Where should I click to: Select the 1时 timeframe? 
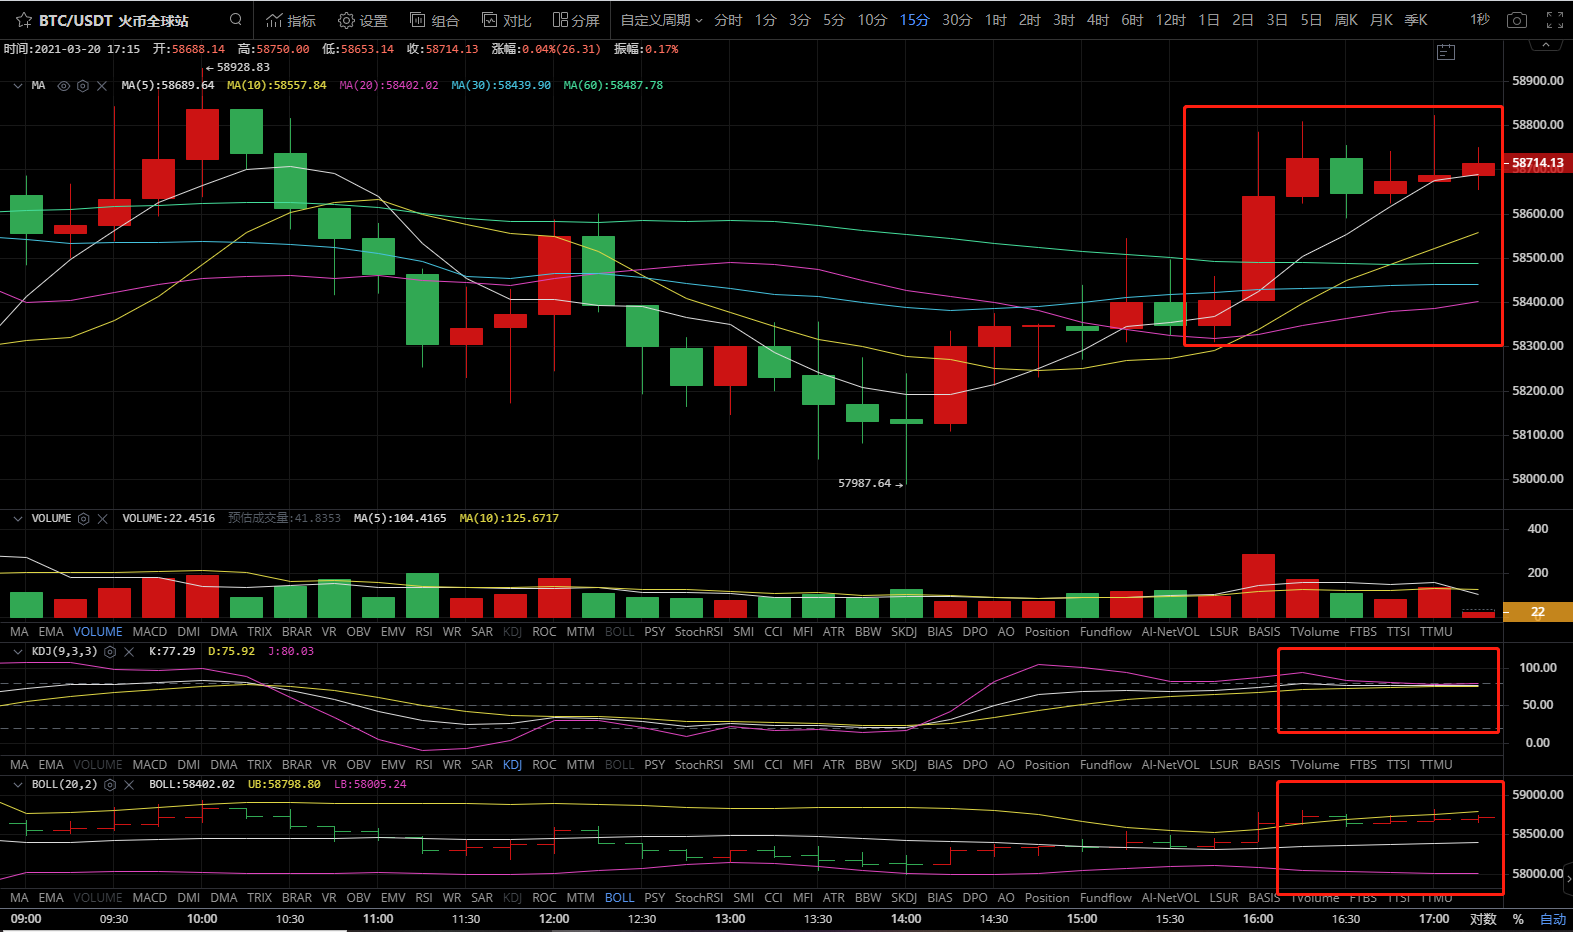pyautogui.click(x=995, y=20)
